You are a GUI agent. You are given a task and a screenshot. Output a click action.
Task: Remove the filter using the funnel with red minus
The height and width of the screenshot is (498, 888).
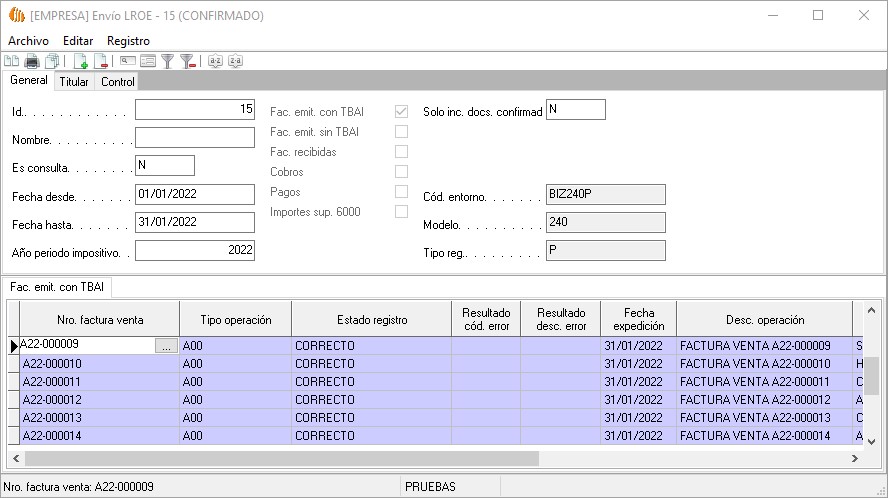[x=187, y=61]
